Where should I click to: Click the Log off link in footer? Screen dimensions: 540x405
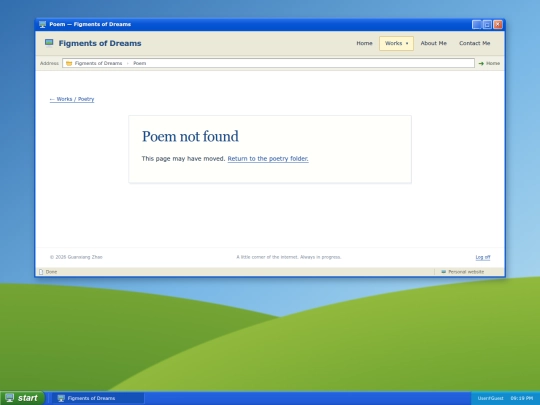pos(483,257)
